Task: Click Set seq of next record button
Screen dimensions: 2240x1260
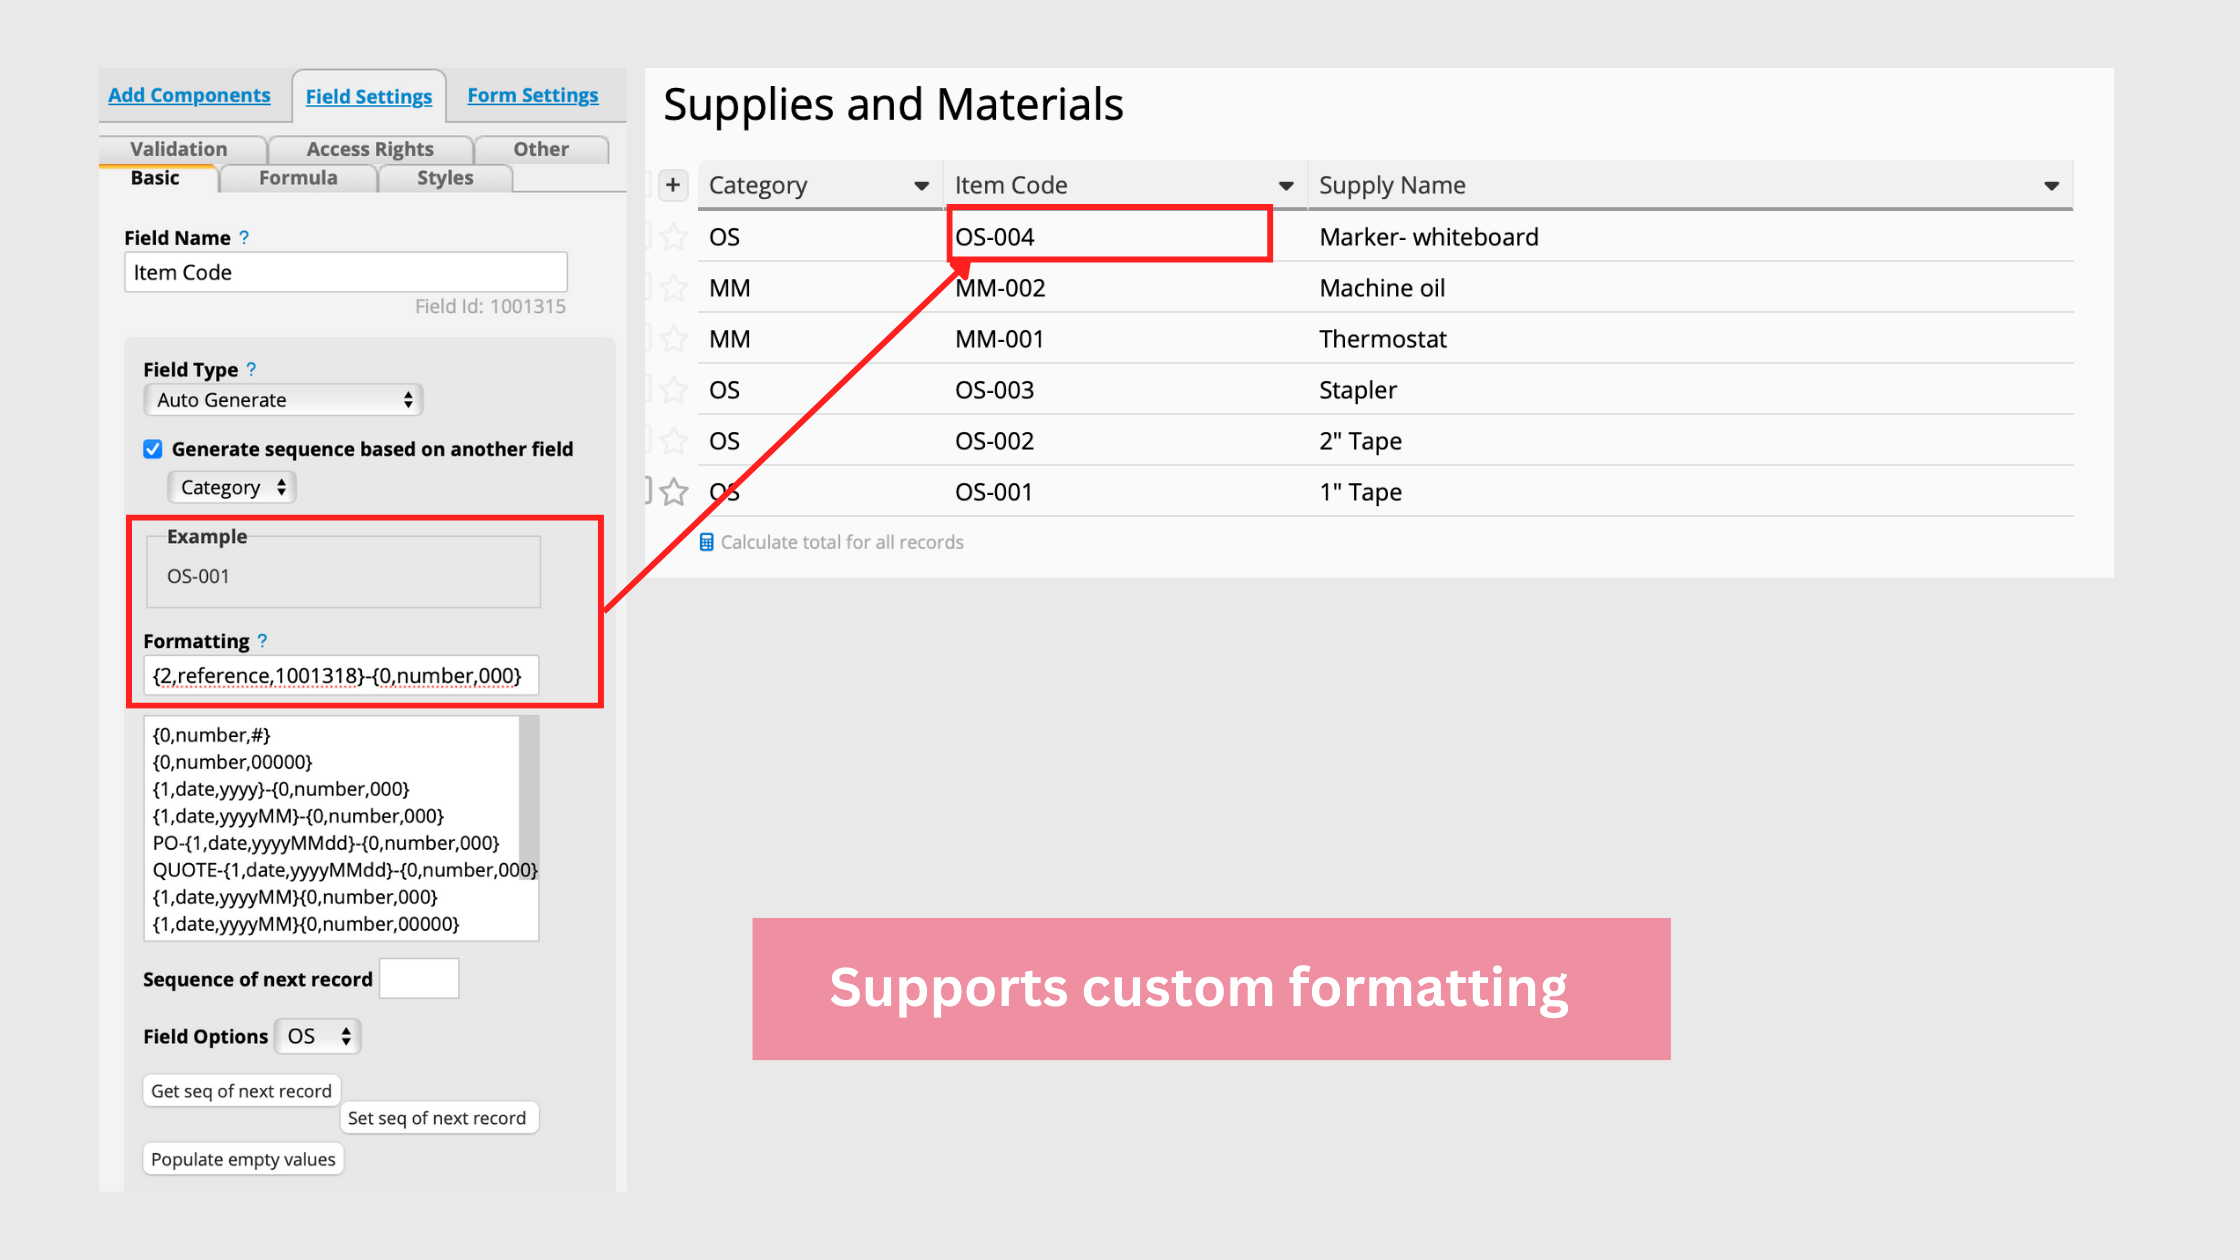Action: 437,1118
